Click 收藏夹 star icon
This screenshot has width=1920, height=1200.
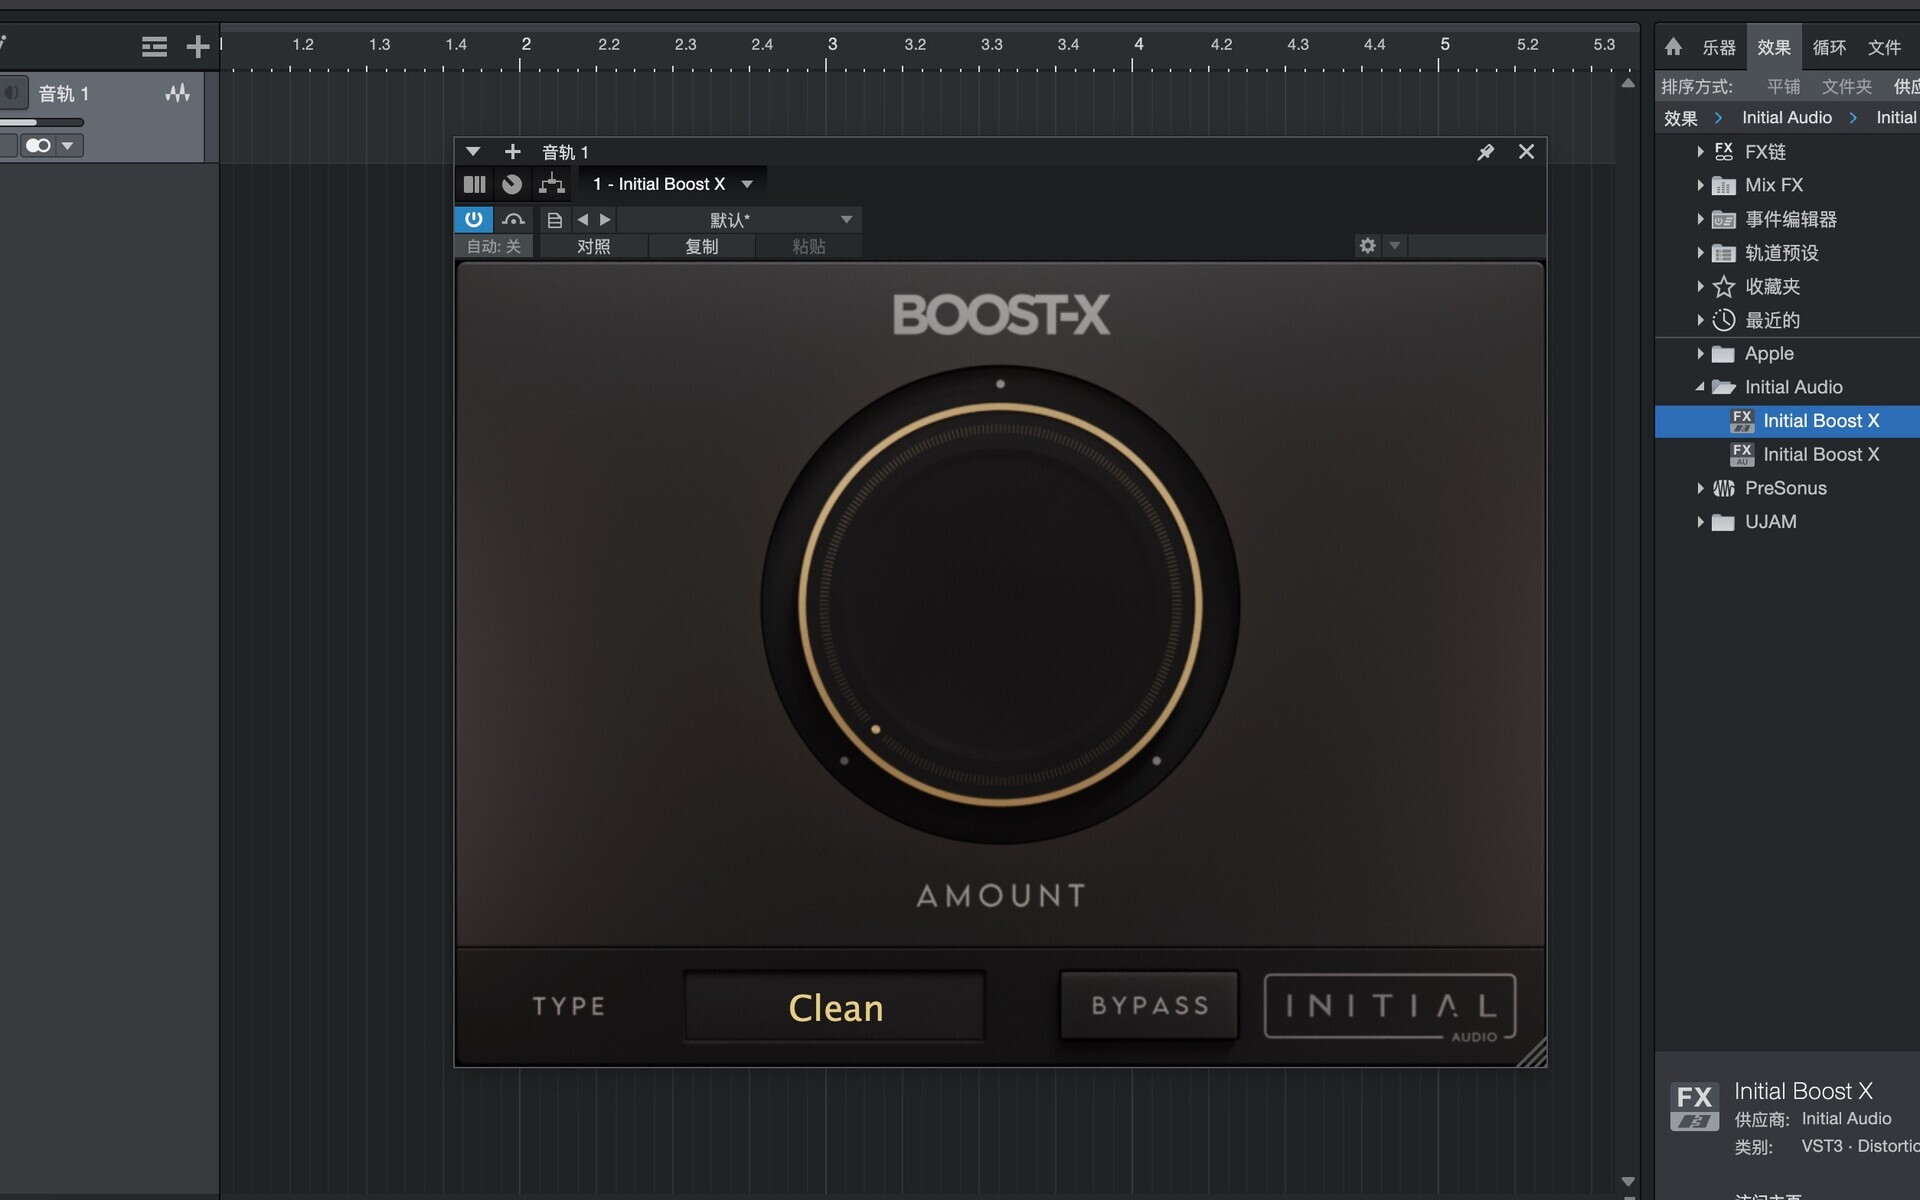pyautogui.click(x=1723, y=287)
